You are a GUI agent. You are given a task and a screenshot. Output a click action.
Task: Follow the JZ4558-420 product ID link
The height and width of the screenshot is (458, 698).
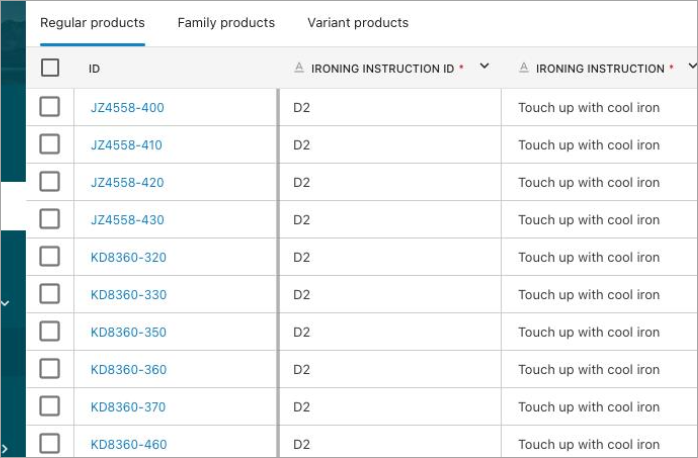(127, 182)
